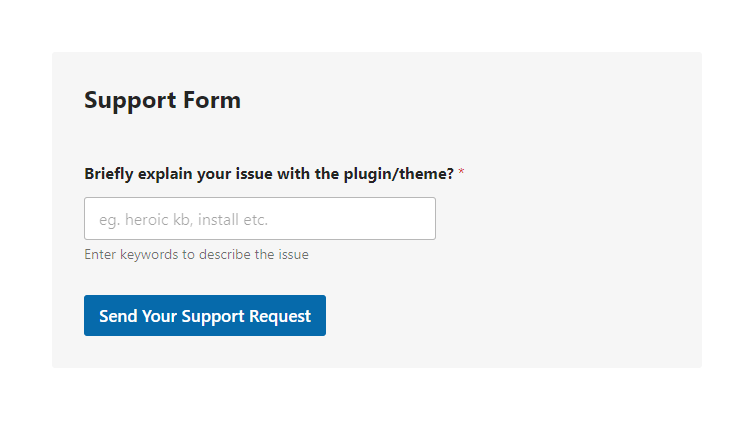This screenshot has height=422, width=756.
Task: Click the word 'issue' in bold label
Action: 254,174
